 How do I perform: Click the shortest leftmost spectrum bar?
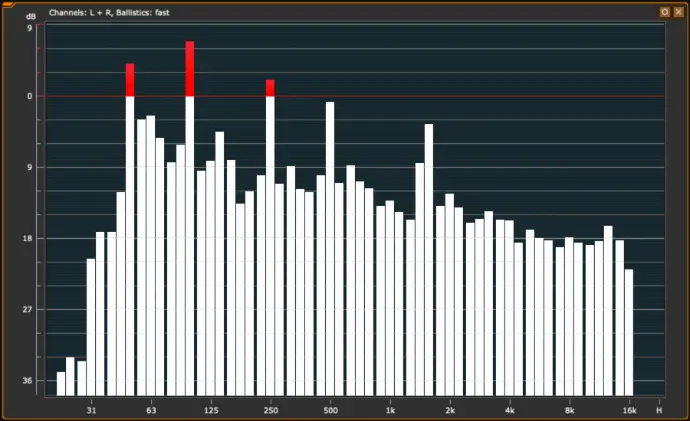pyautogui.click(x=61, y=384)
